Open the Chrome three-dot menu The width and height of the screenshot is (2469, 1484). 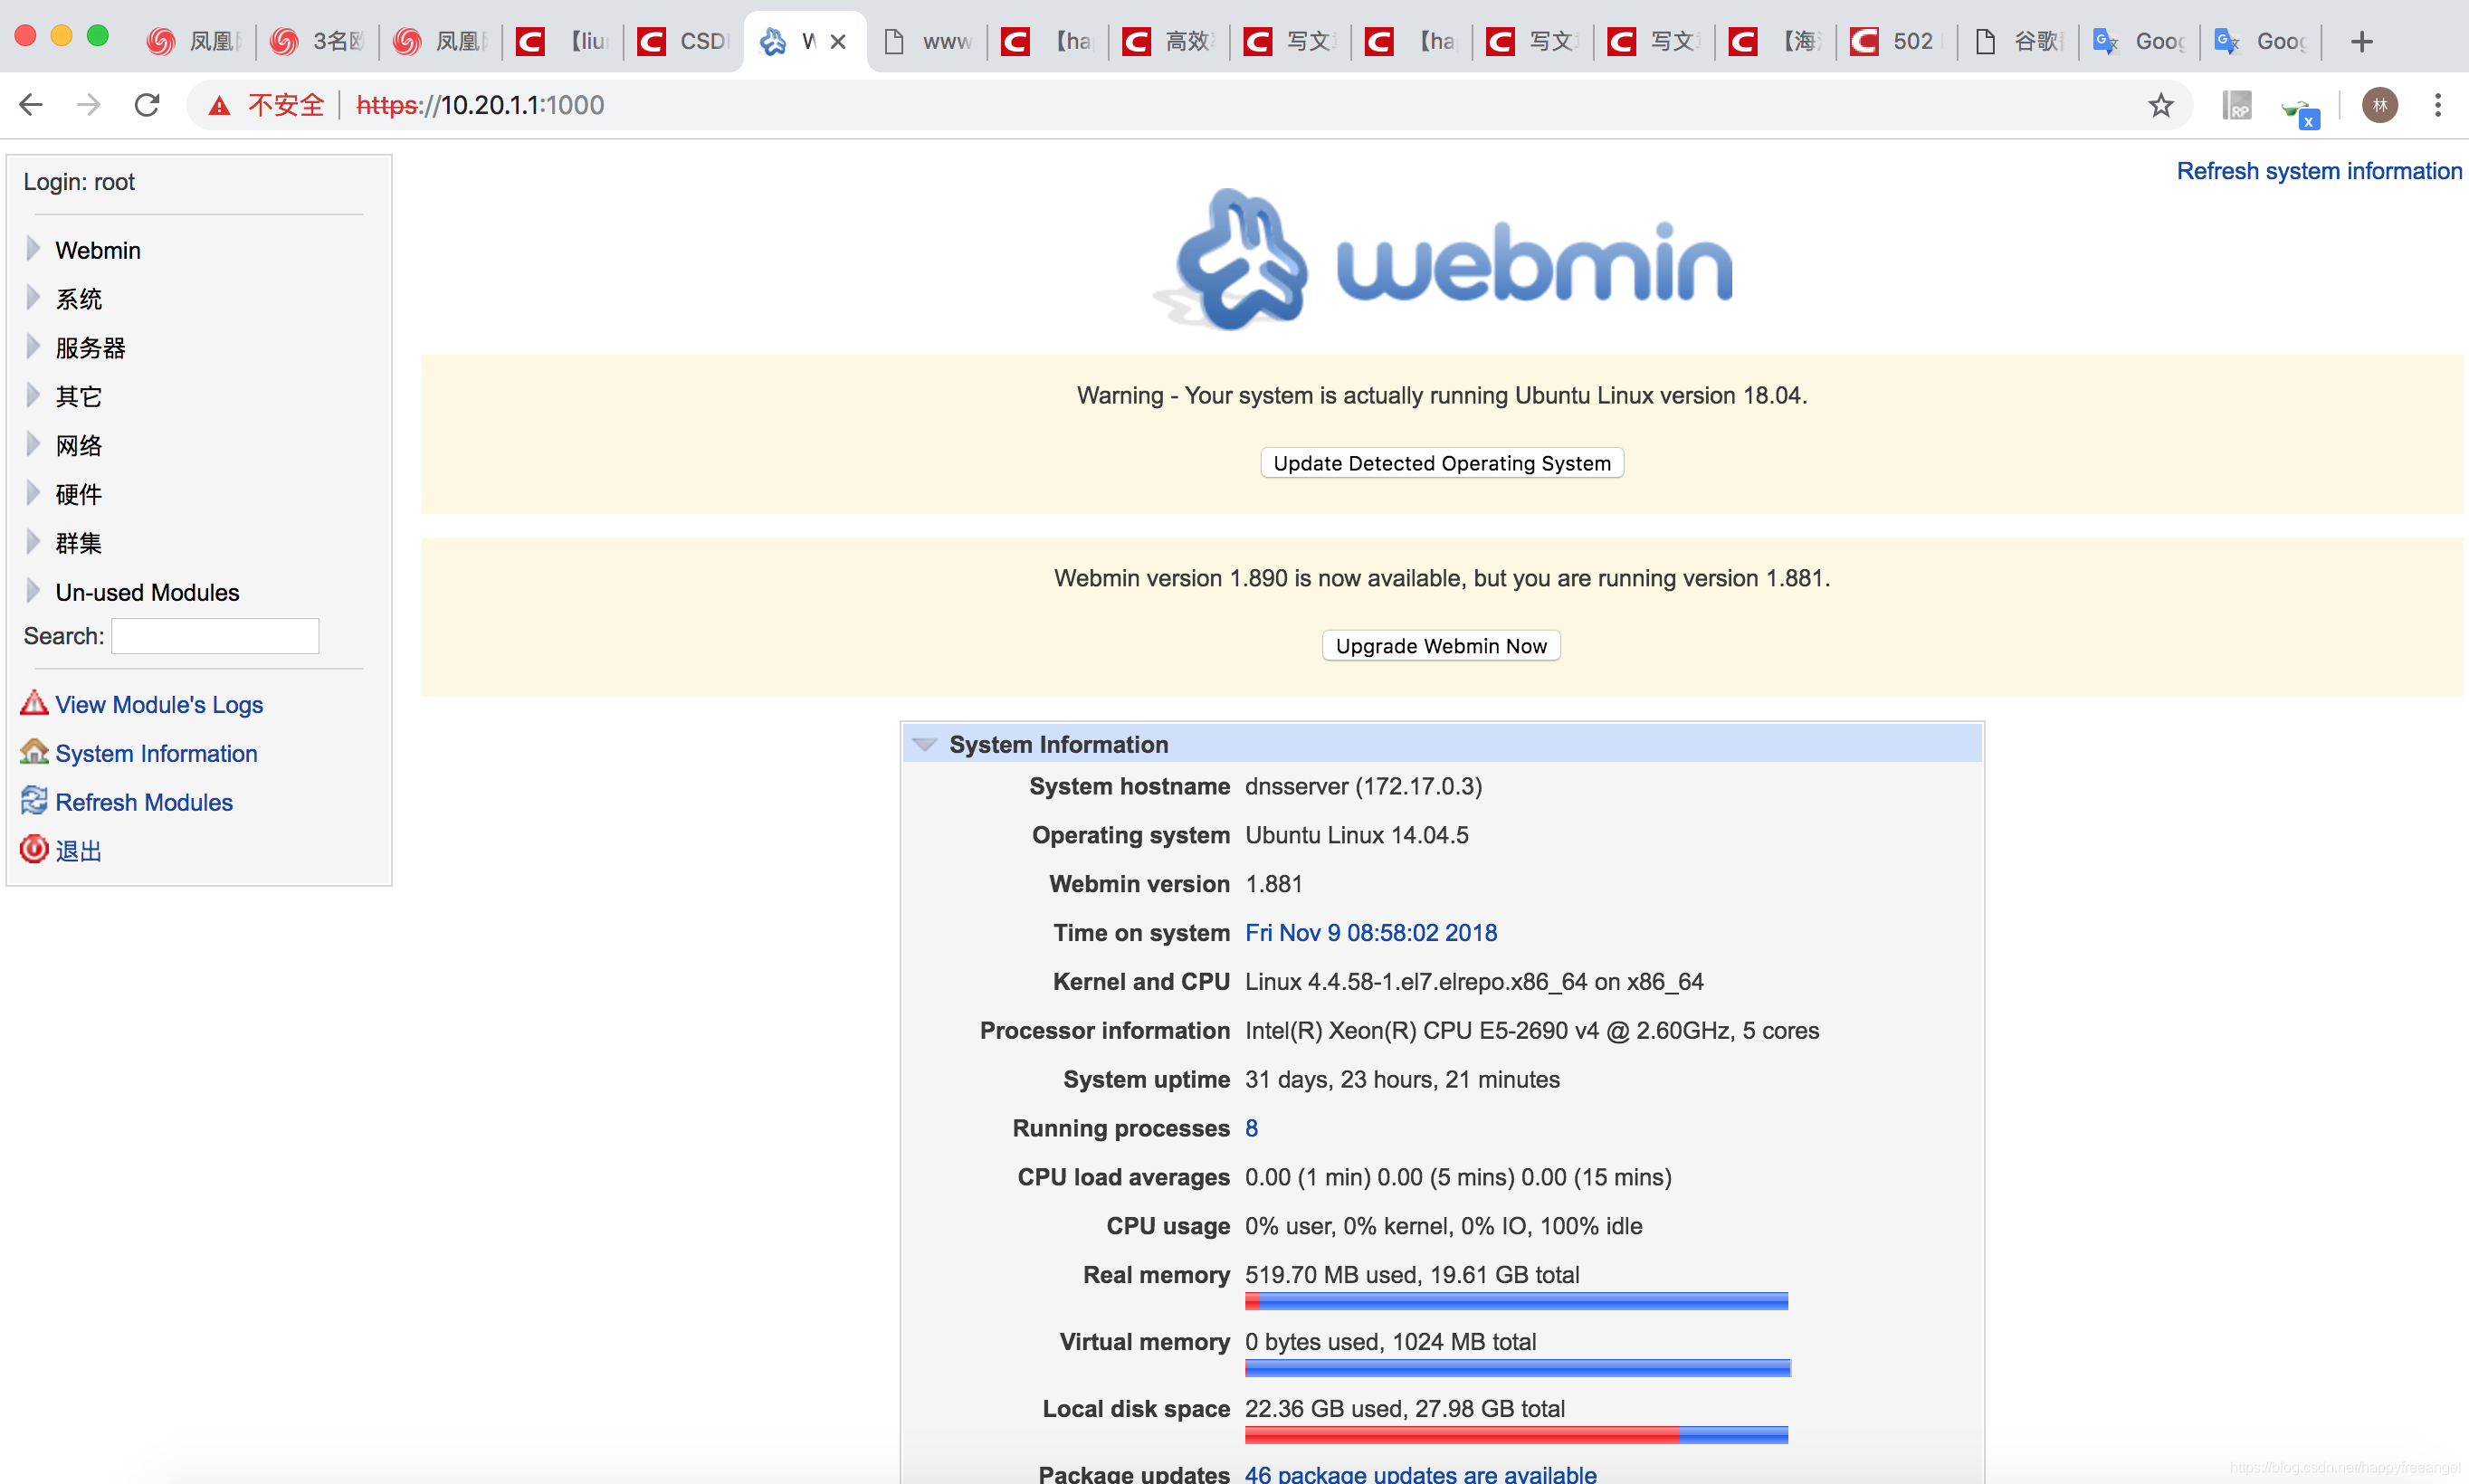tap(2438, 105)
